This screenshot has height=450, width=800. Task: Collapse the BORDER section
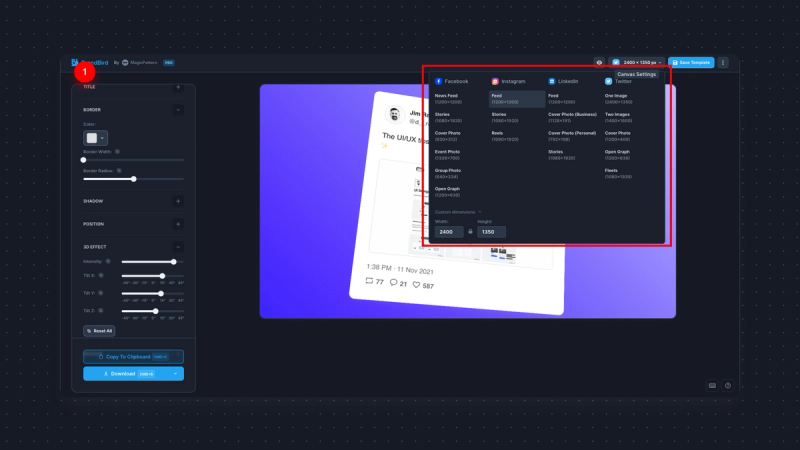point(178,110)
